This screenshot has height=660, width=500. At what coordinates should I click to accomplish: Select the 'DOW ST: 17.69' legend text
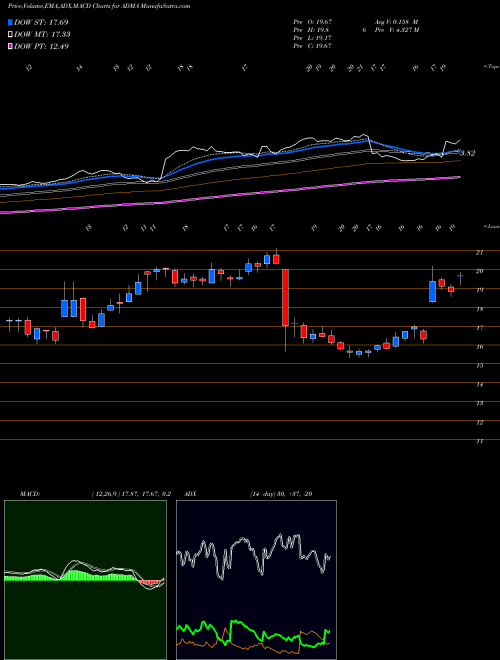pos(41,22)
